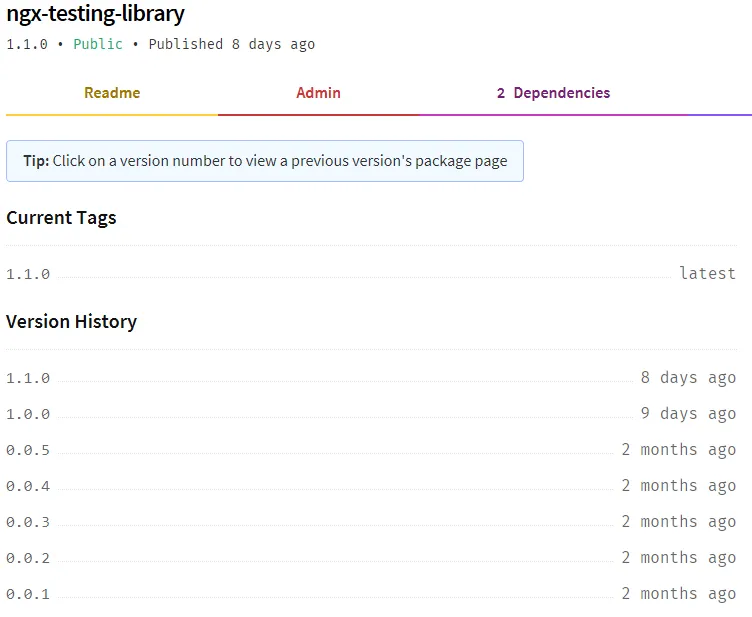The height and width of the screenshot is (617, 752).
Task: Click version 0.0.2 in history
Action: pyautogui.click(x=28, y=558)
